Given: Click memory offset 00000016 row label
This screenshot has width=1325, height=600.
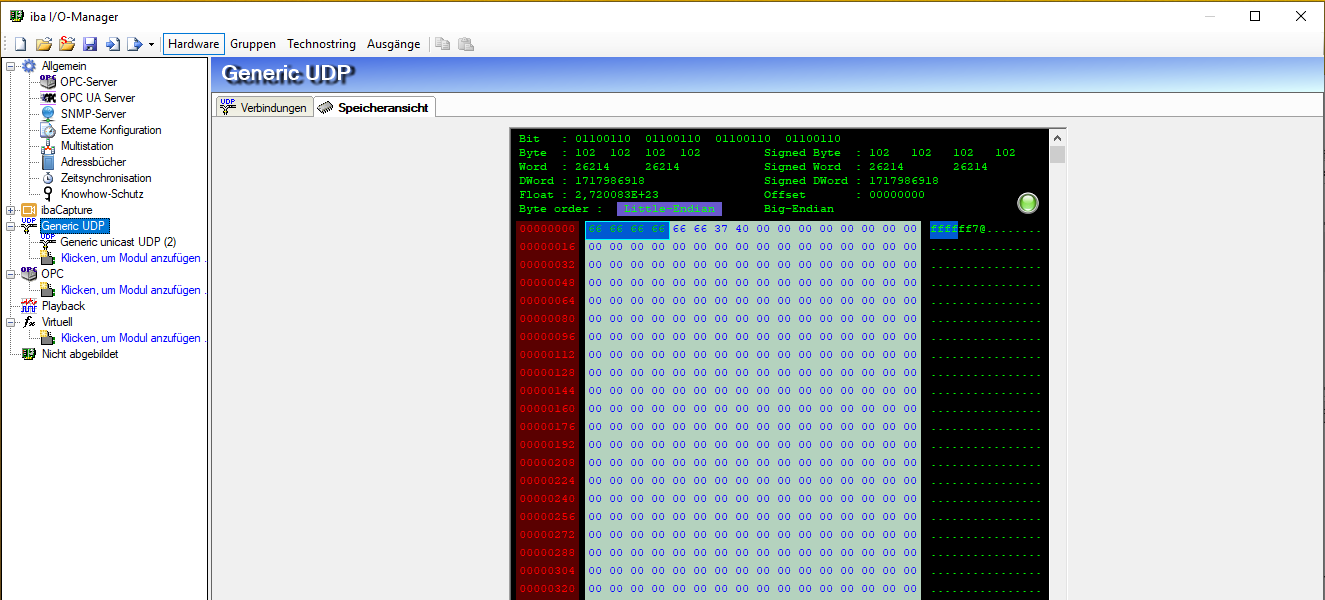Looking at the screenshot, I should coord(548,247).
